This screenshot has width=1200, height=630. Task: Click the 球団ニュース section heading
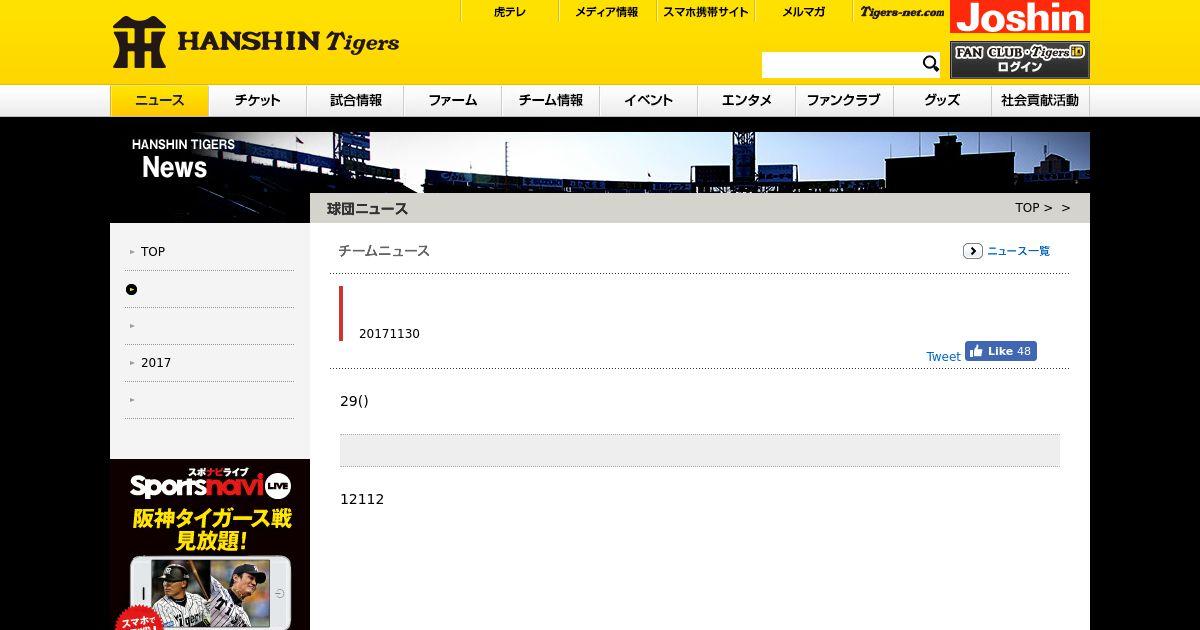(x=367, y=209)
